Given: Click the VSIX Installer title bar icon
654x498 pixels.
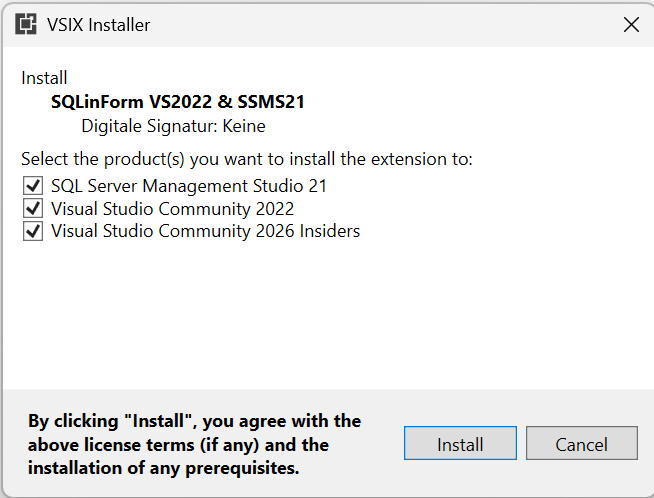Looking at the screenshot, I should pyautogui.click(x=26, y=25).
